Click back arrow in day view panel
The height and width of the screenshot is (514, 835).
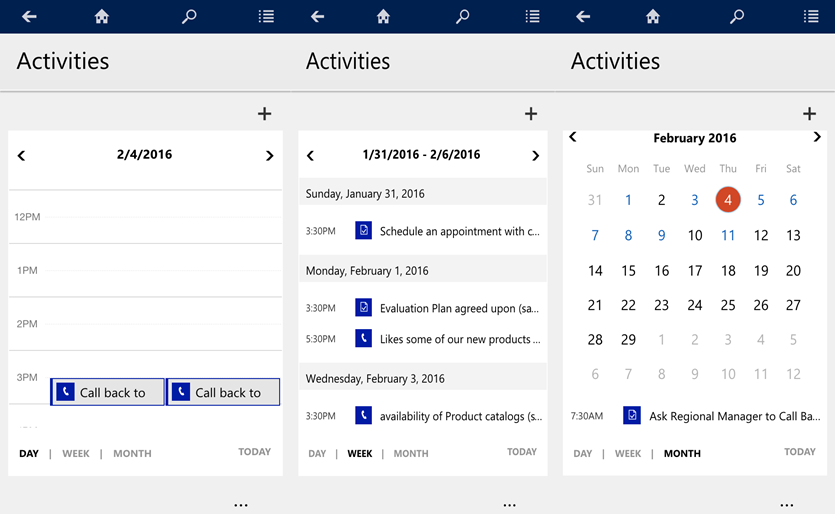(x=29, y=16)
